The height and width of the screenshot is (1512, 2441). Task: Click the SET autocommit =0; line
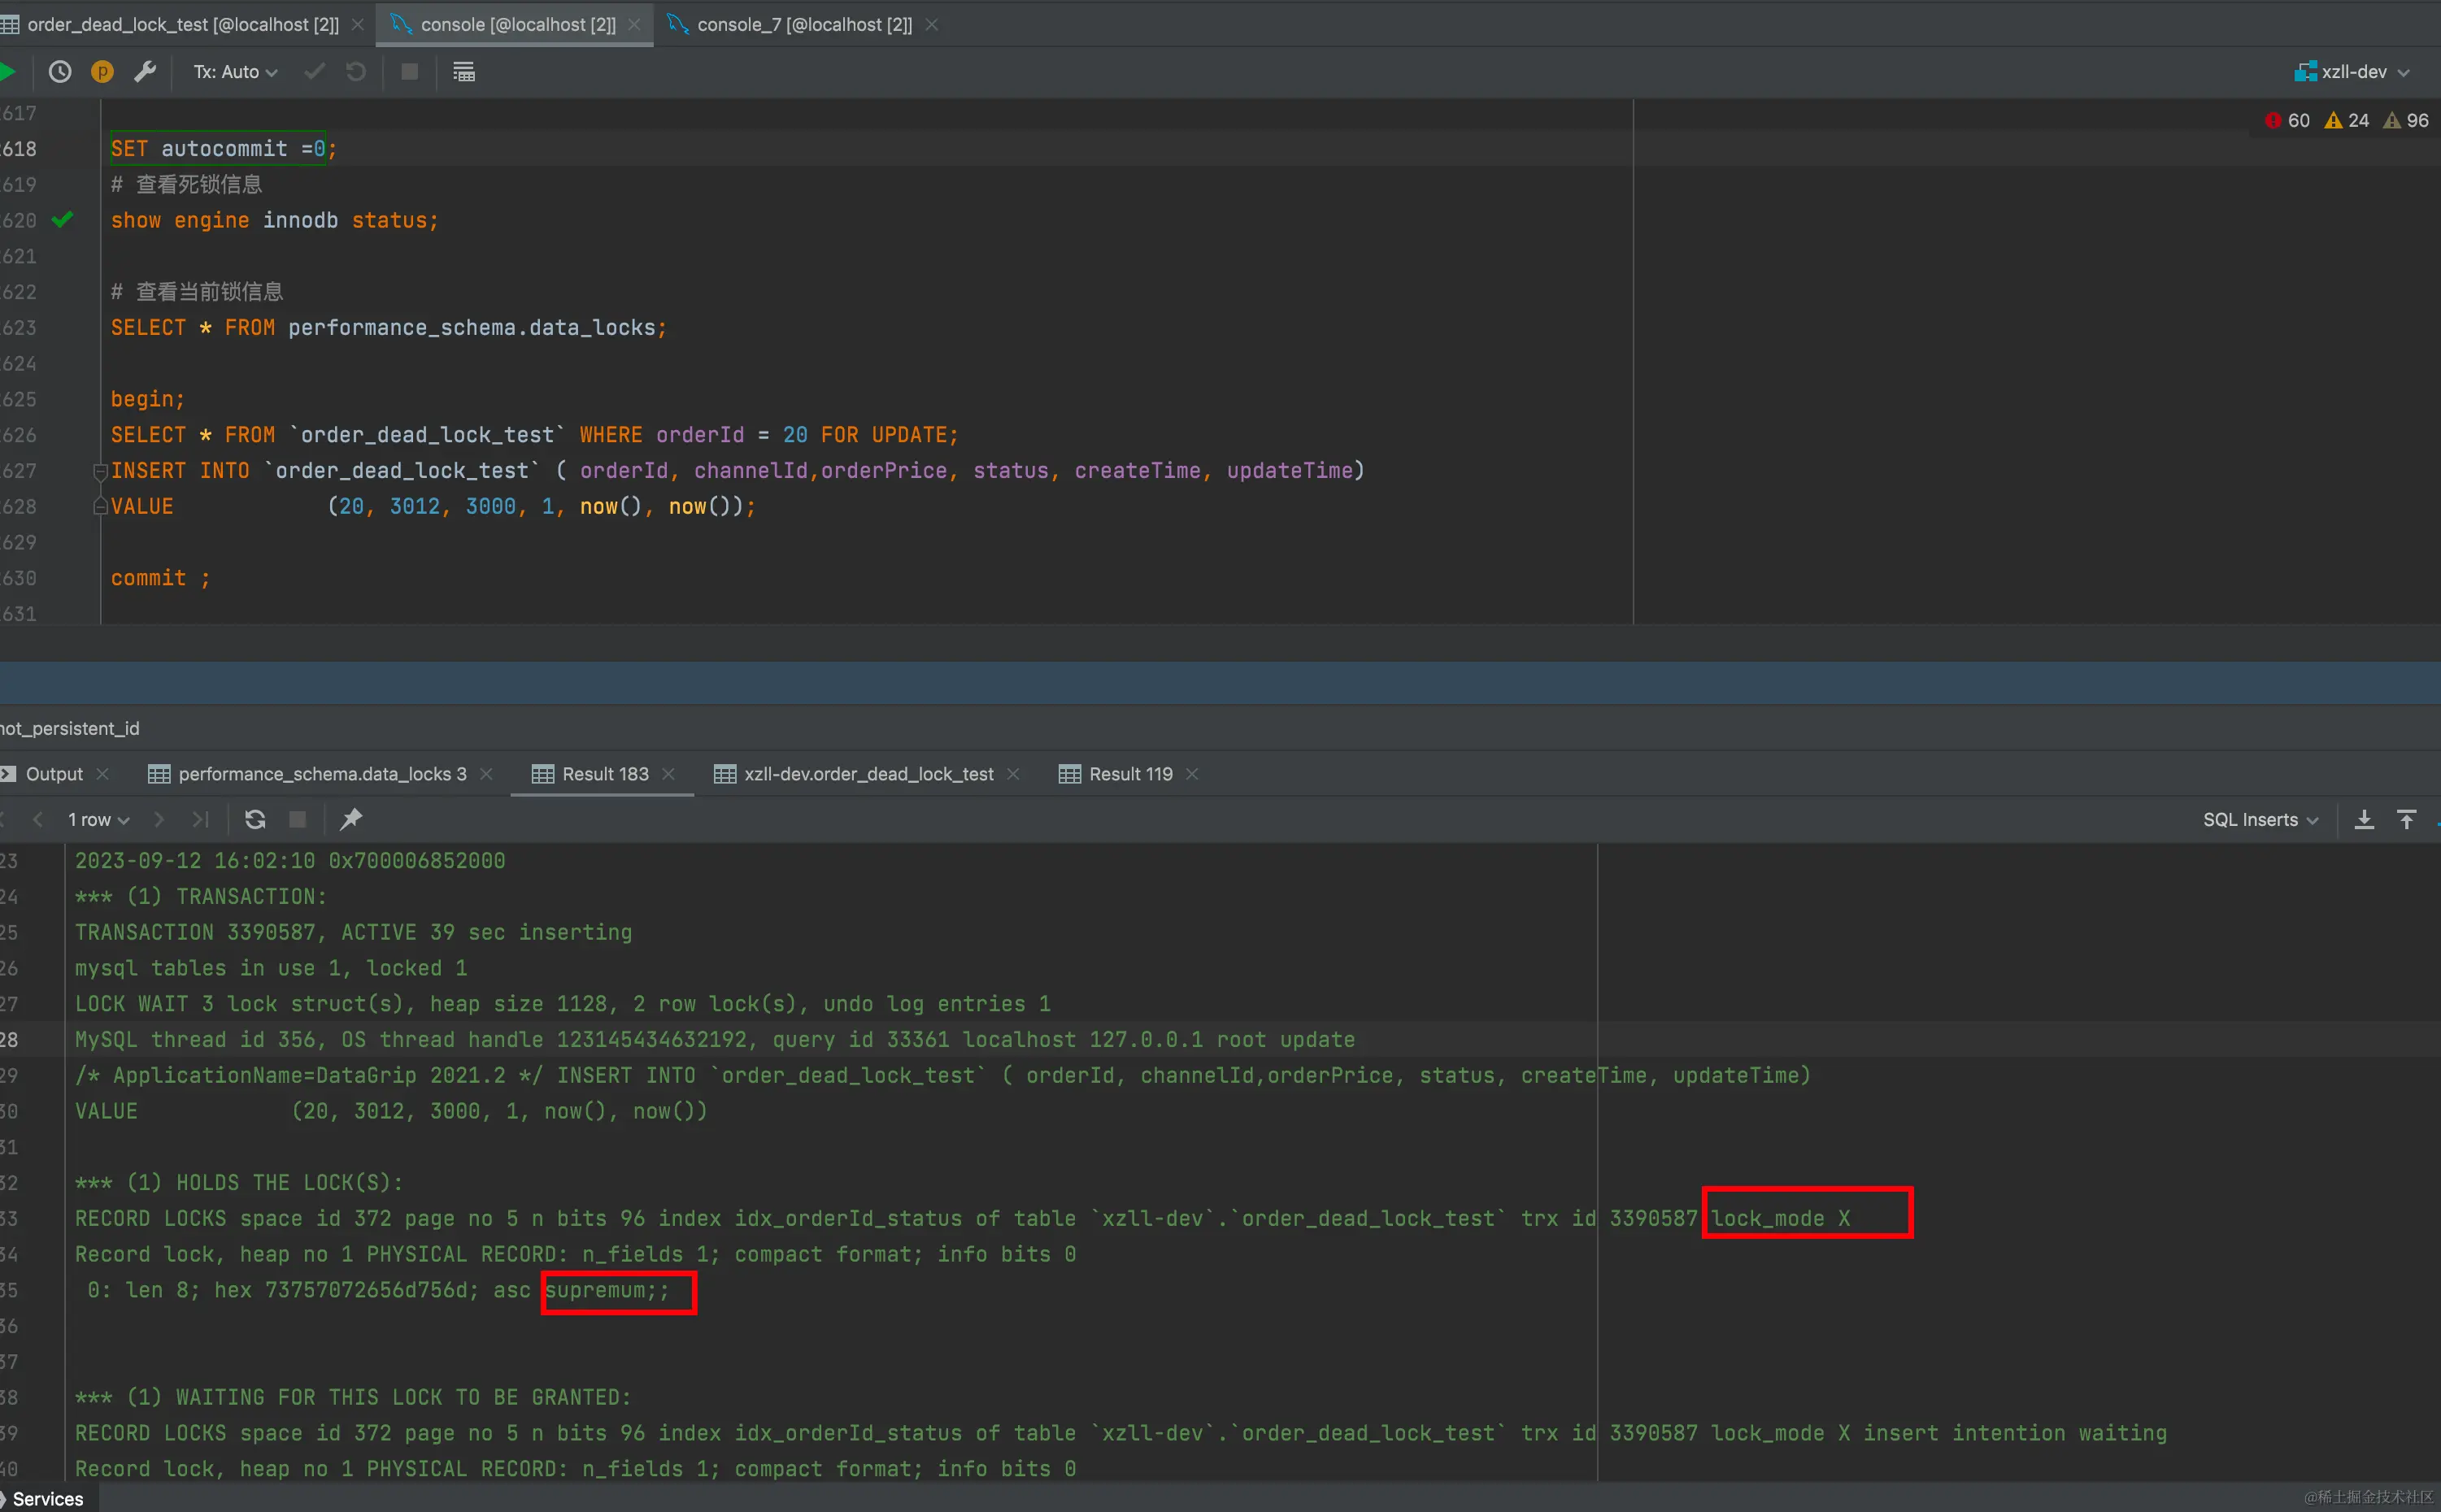224,148
